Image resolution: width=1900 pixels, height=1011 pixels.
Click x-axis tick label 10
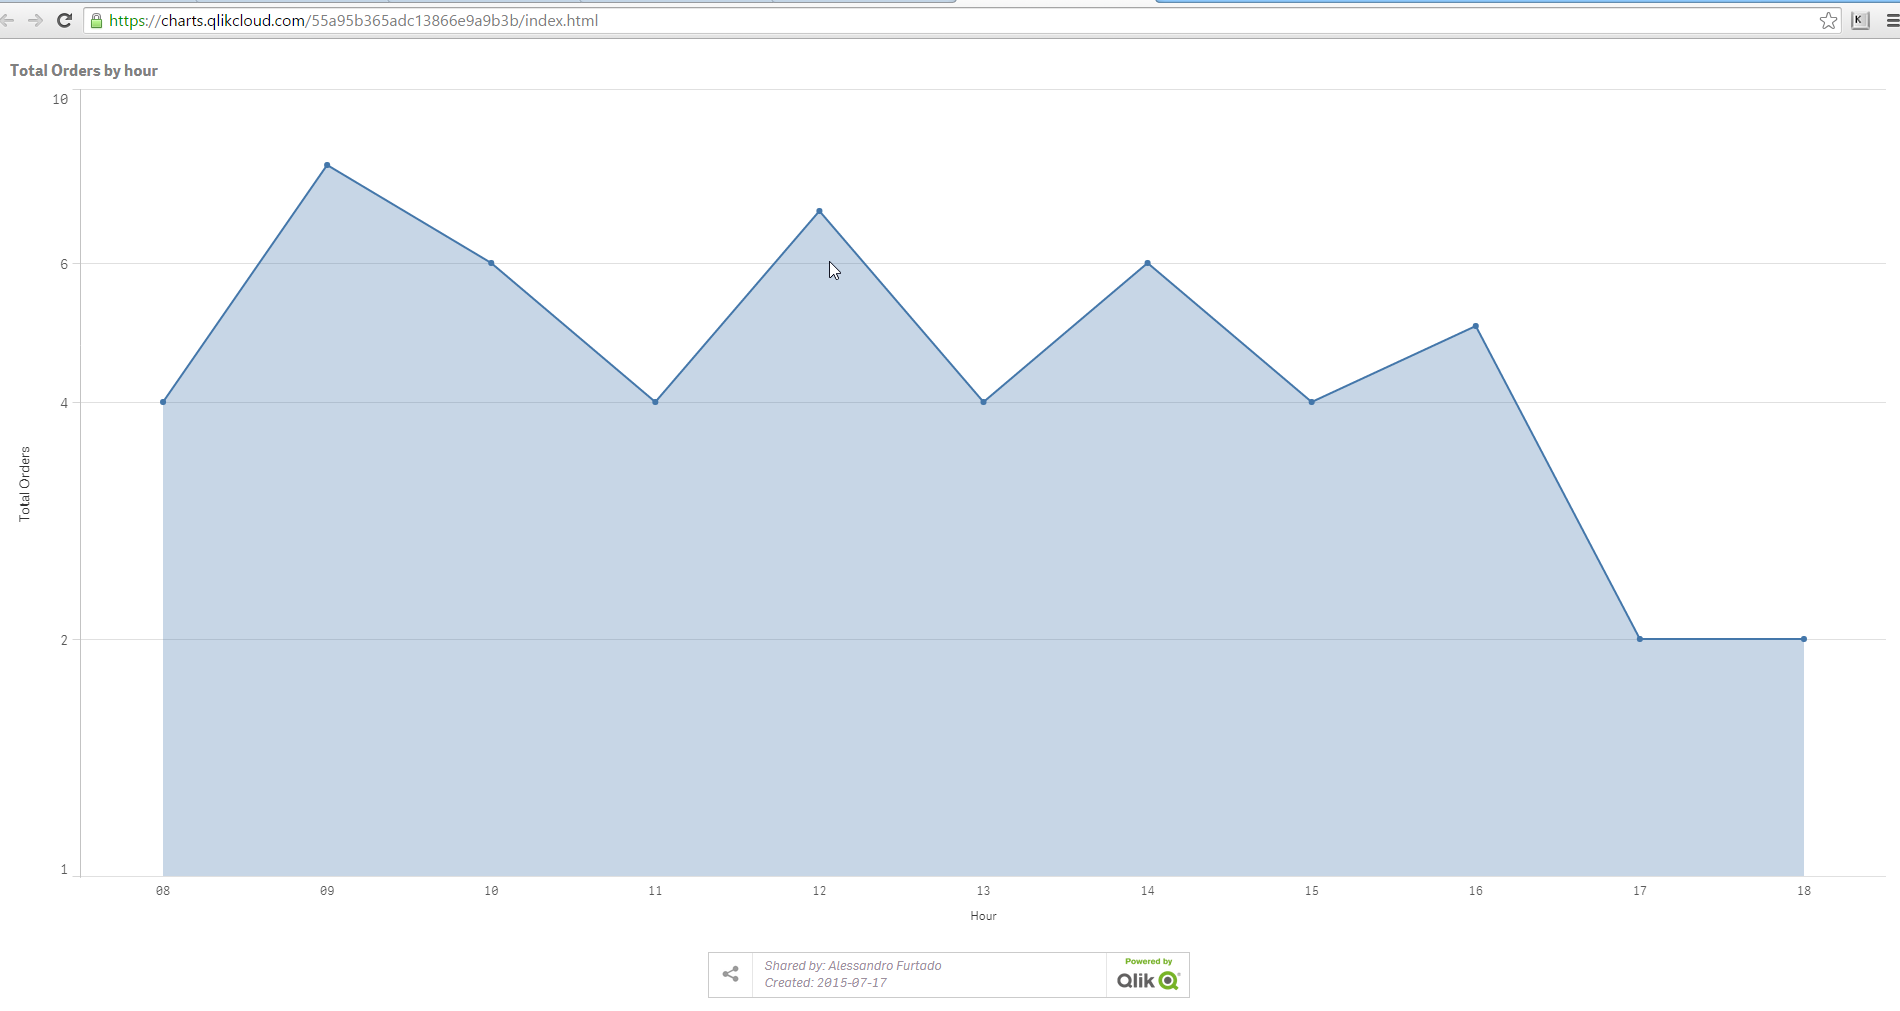[491, 890]
